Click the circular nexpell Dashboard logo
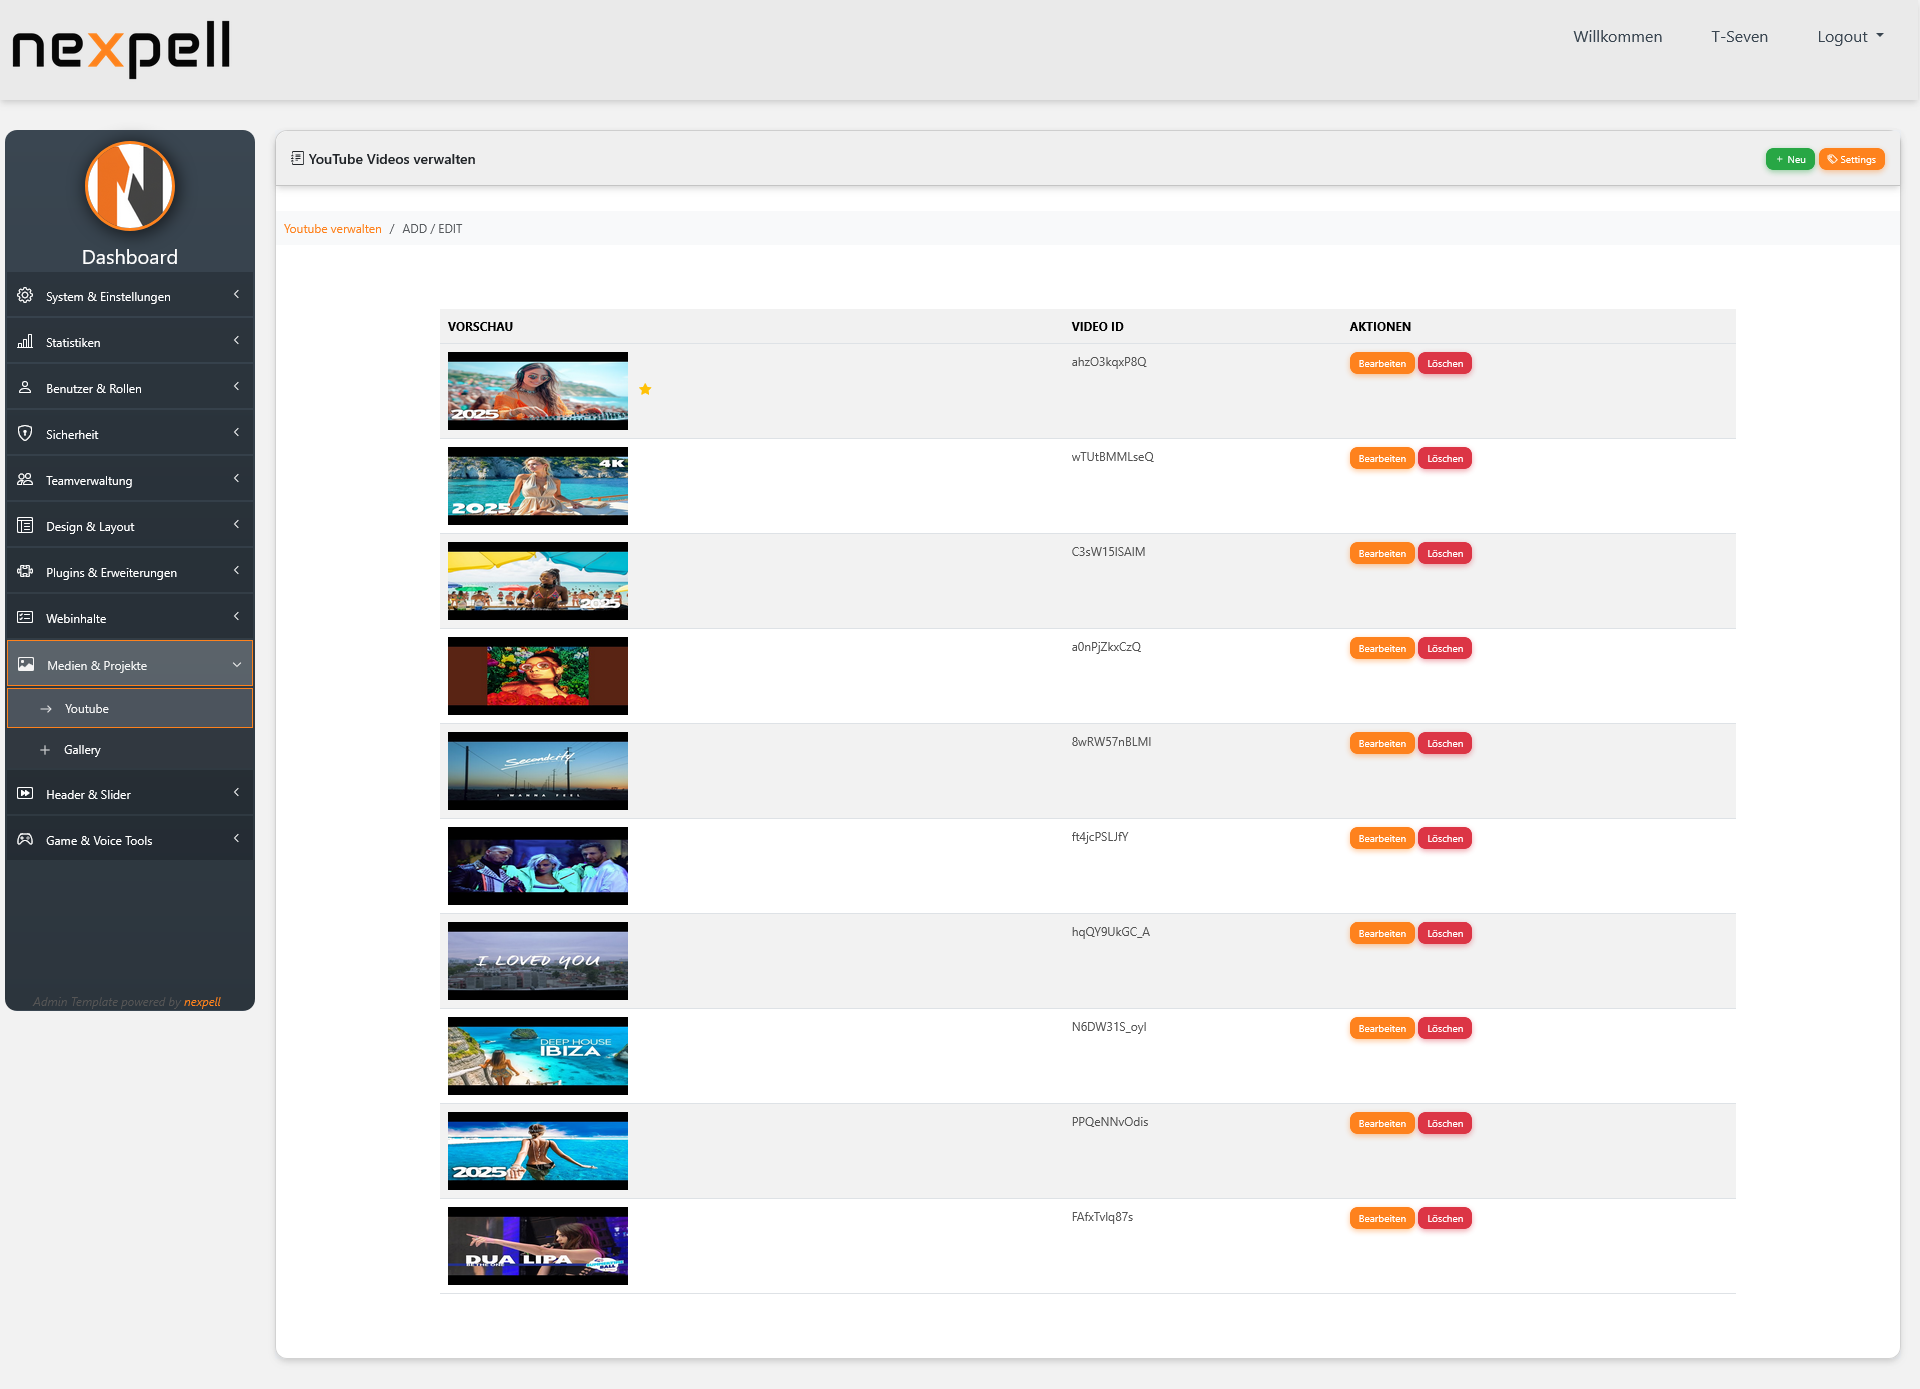Image resolution: width=1920 pixels, height=1389 pixels. pos(130,186)
